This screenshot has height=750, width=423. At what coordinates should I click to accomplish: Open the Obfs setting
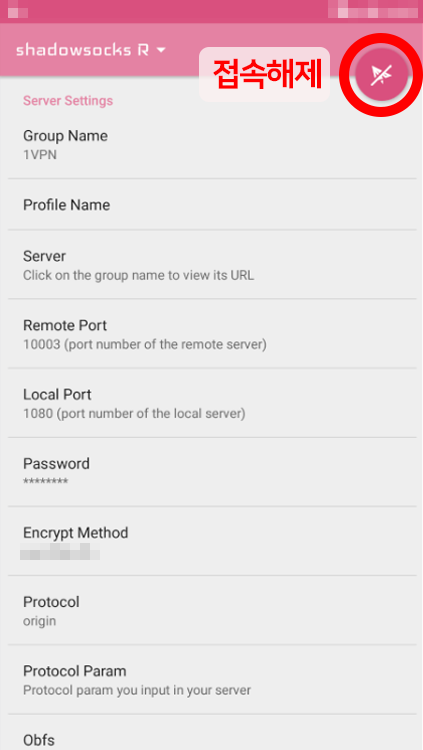click(212, 733)
